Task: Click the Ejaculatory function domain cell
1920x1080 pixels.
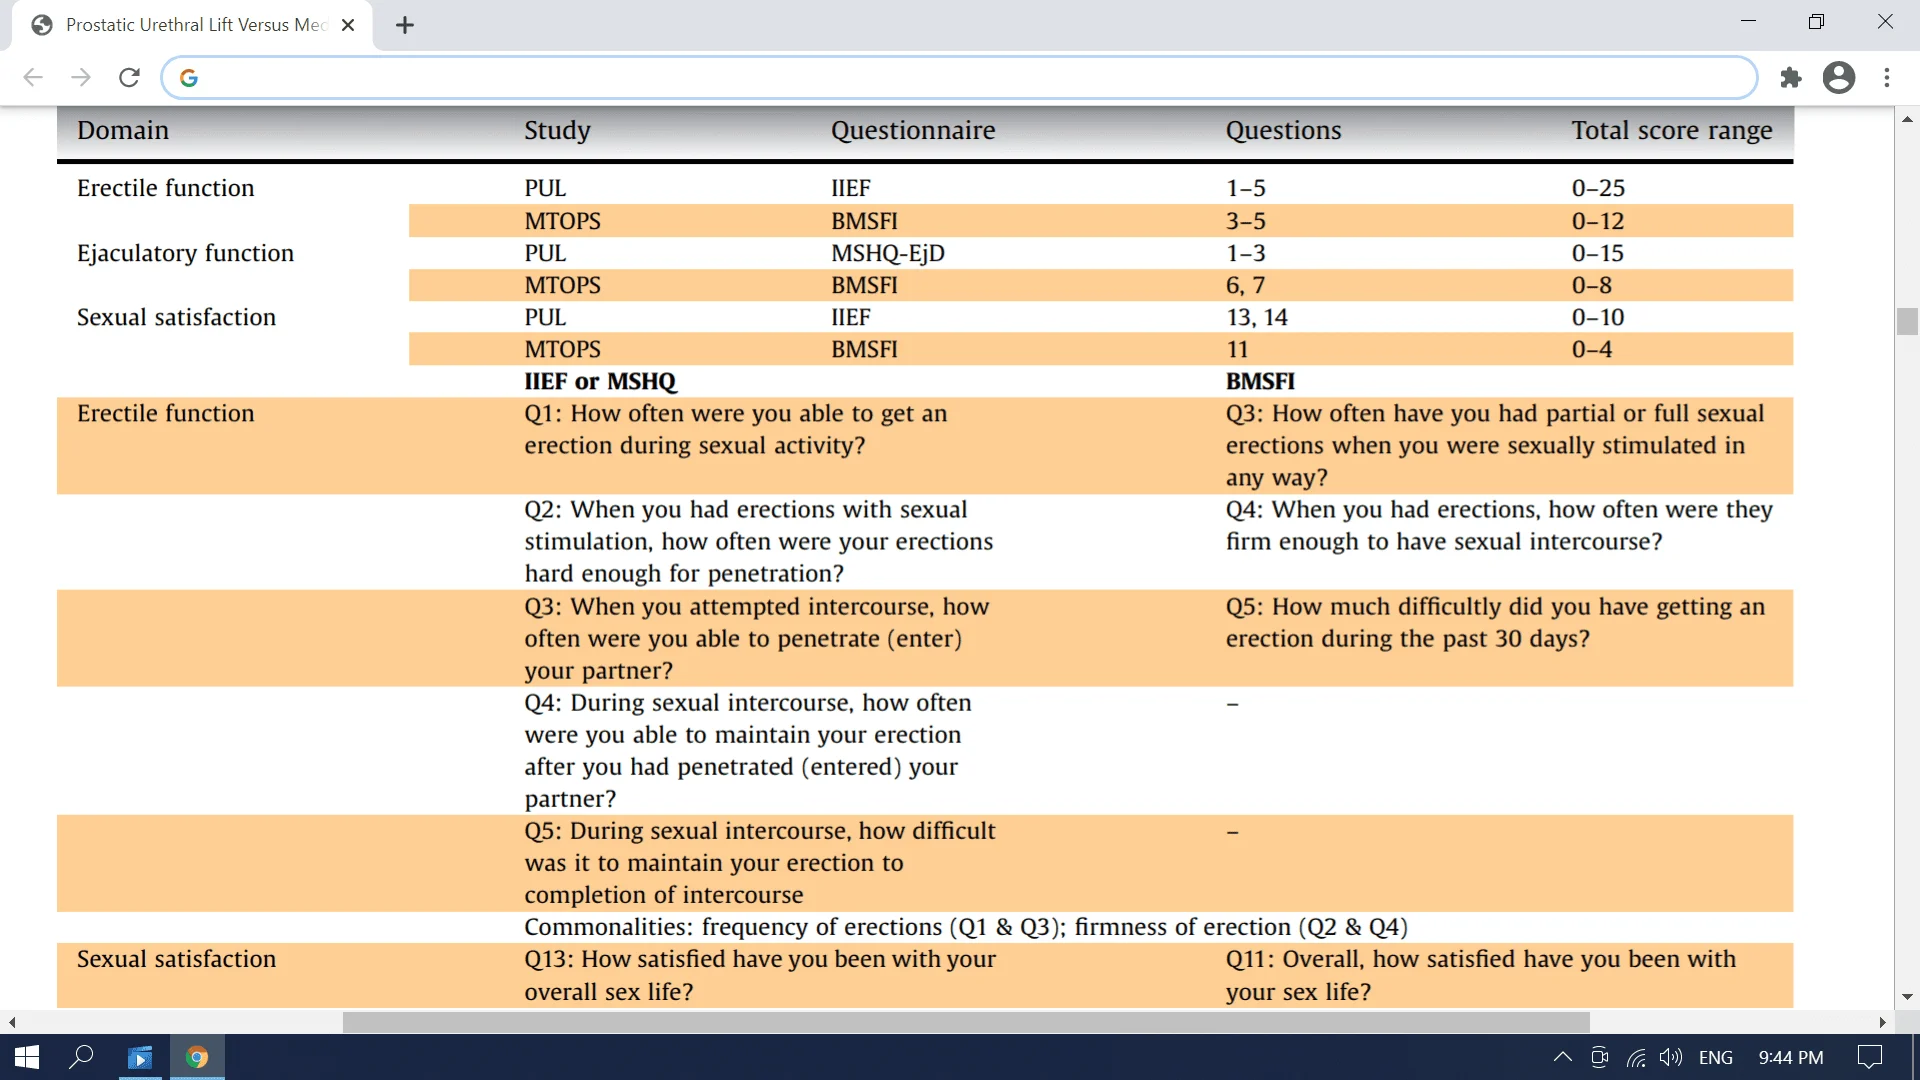Action: (x=185, y=253)
